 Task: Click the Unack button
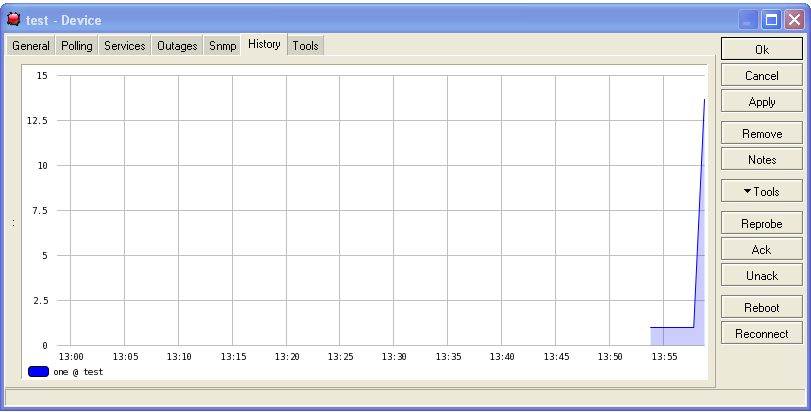coord(762,276)
